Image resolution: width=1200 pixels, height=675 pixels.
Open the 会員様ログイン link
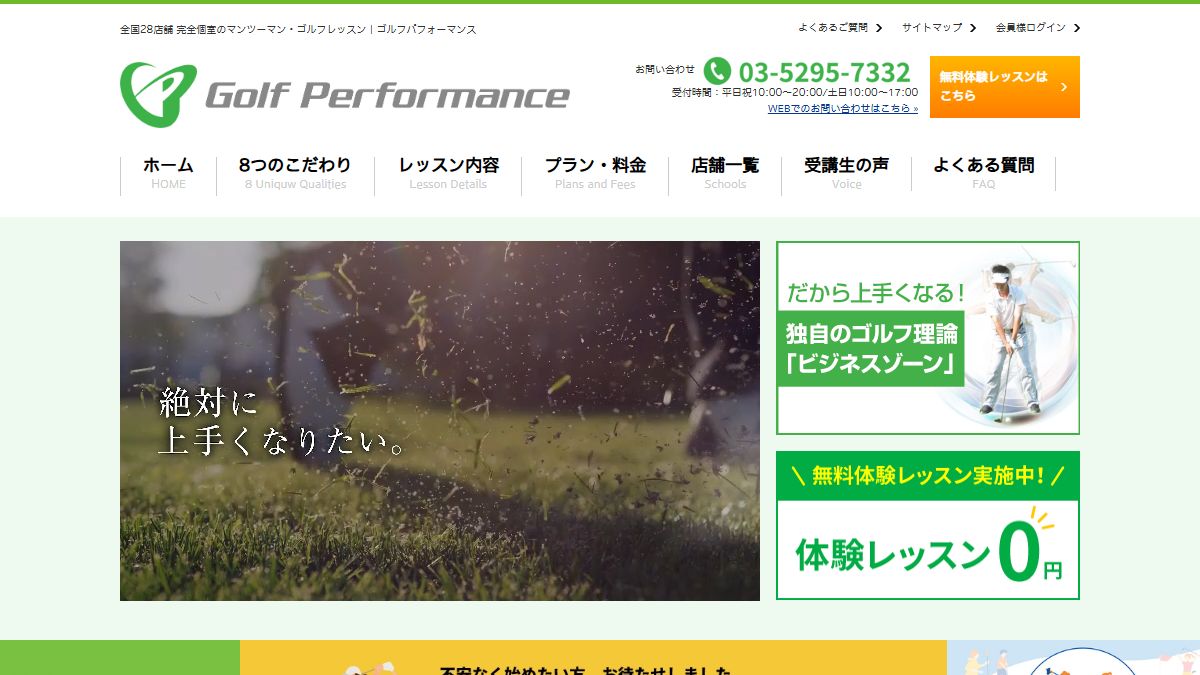coord(1031,28)
